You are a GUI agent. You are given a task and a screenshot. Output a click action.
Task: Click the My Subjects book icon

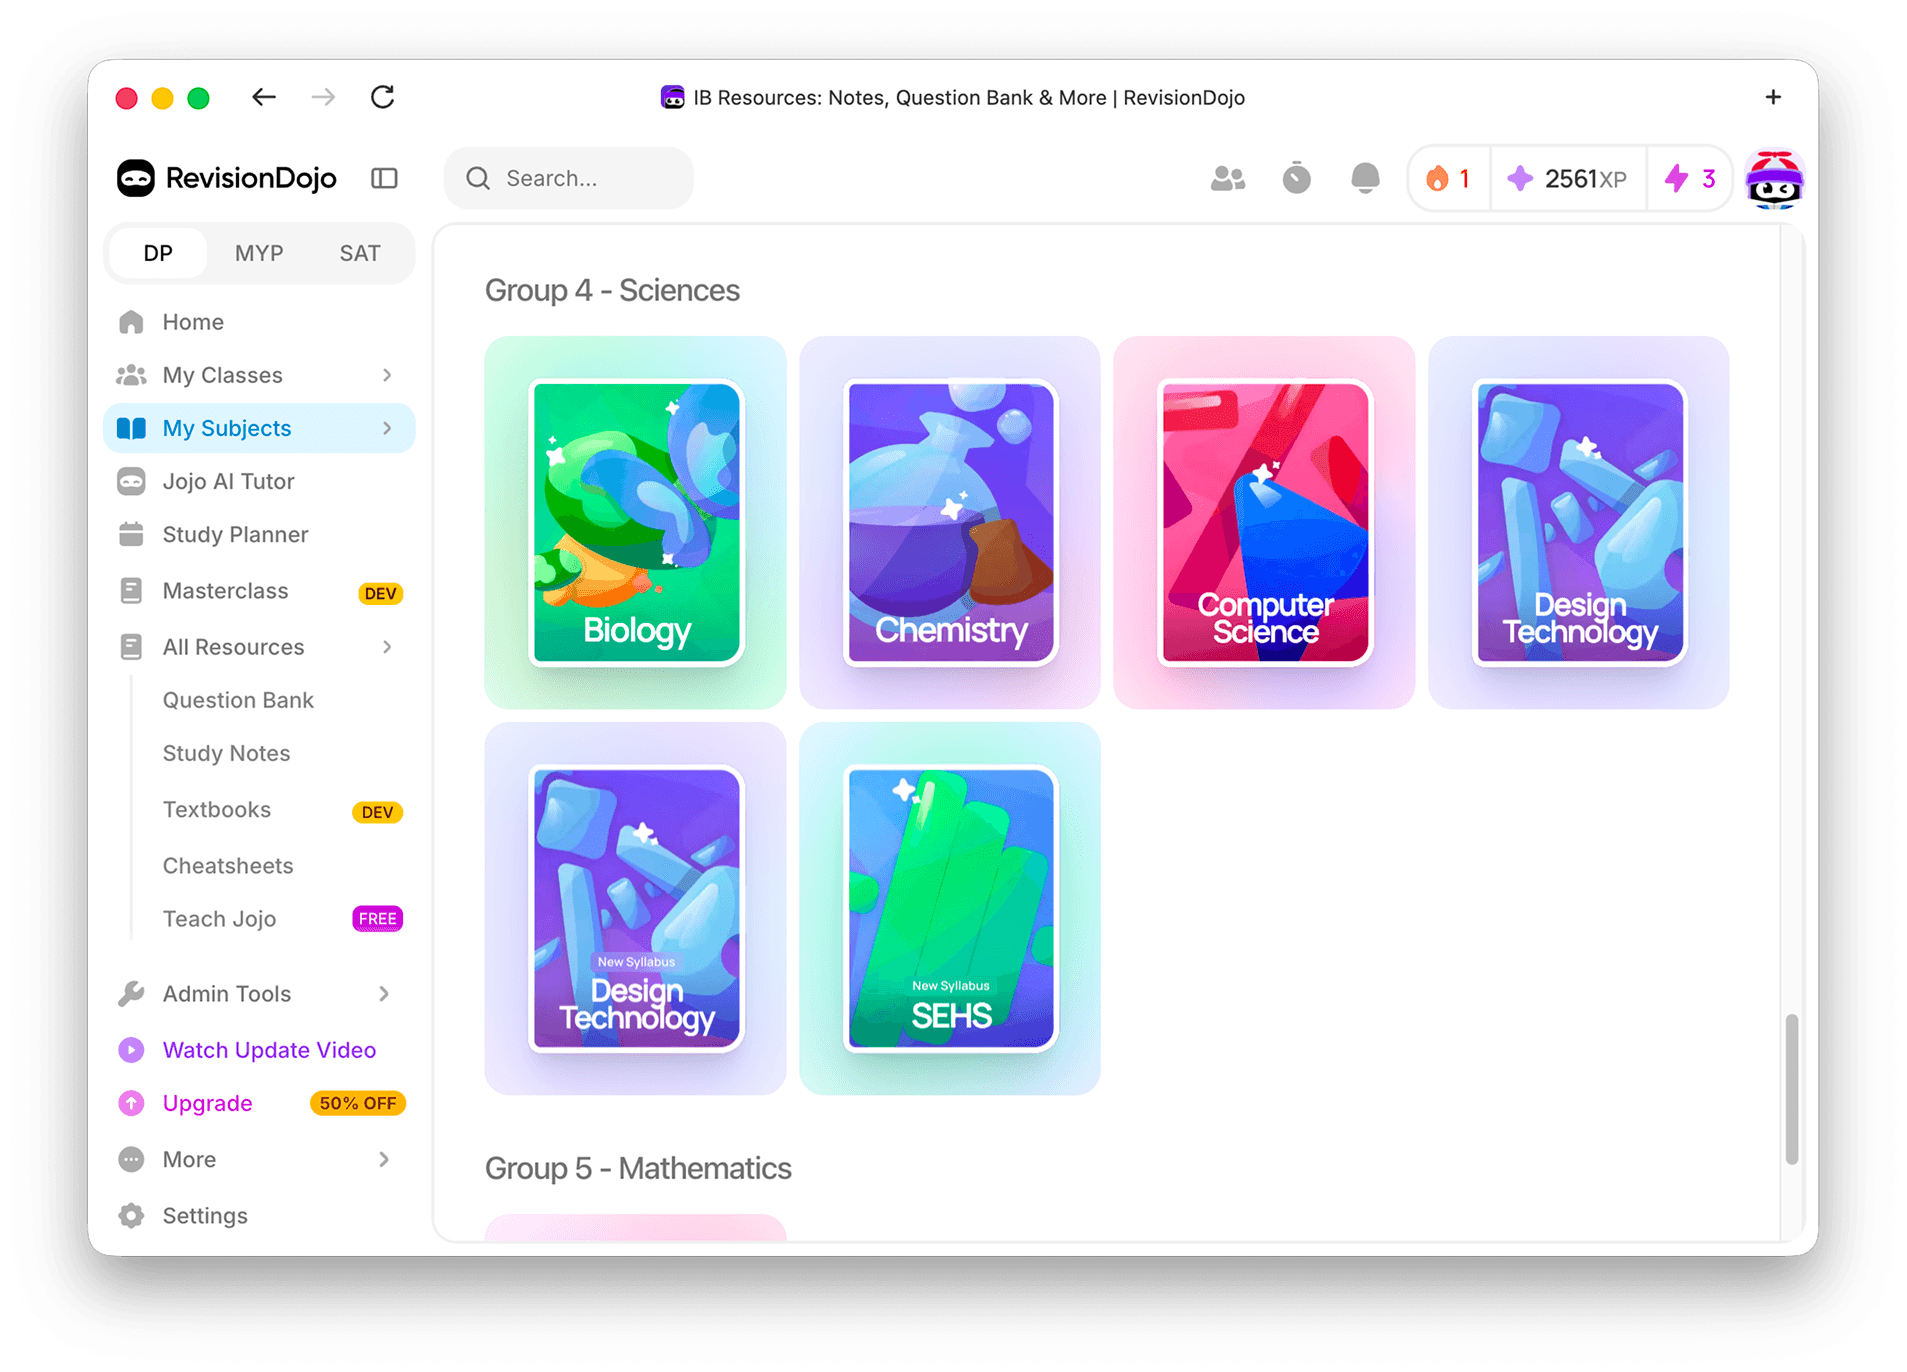tap(131, 428)
